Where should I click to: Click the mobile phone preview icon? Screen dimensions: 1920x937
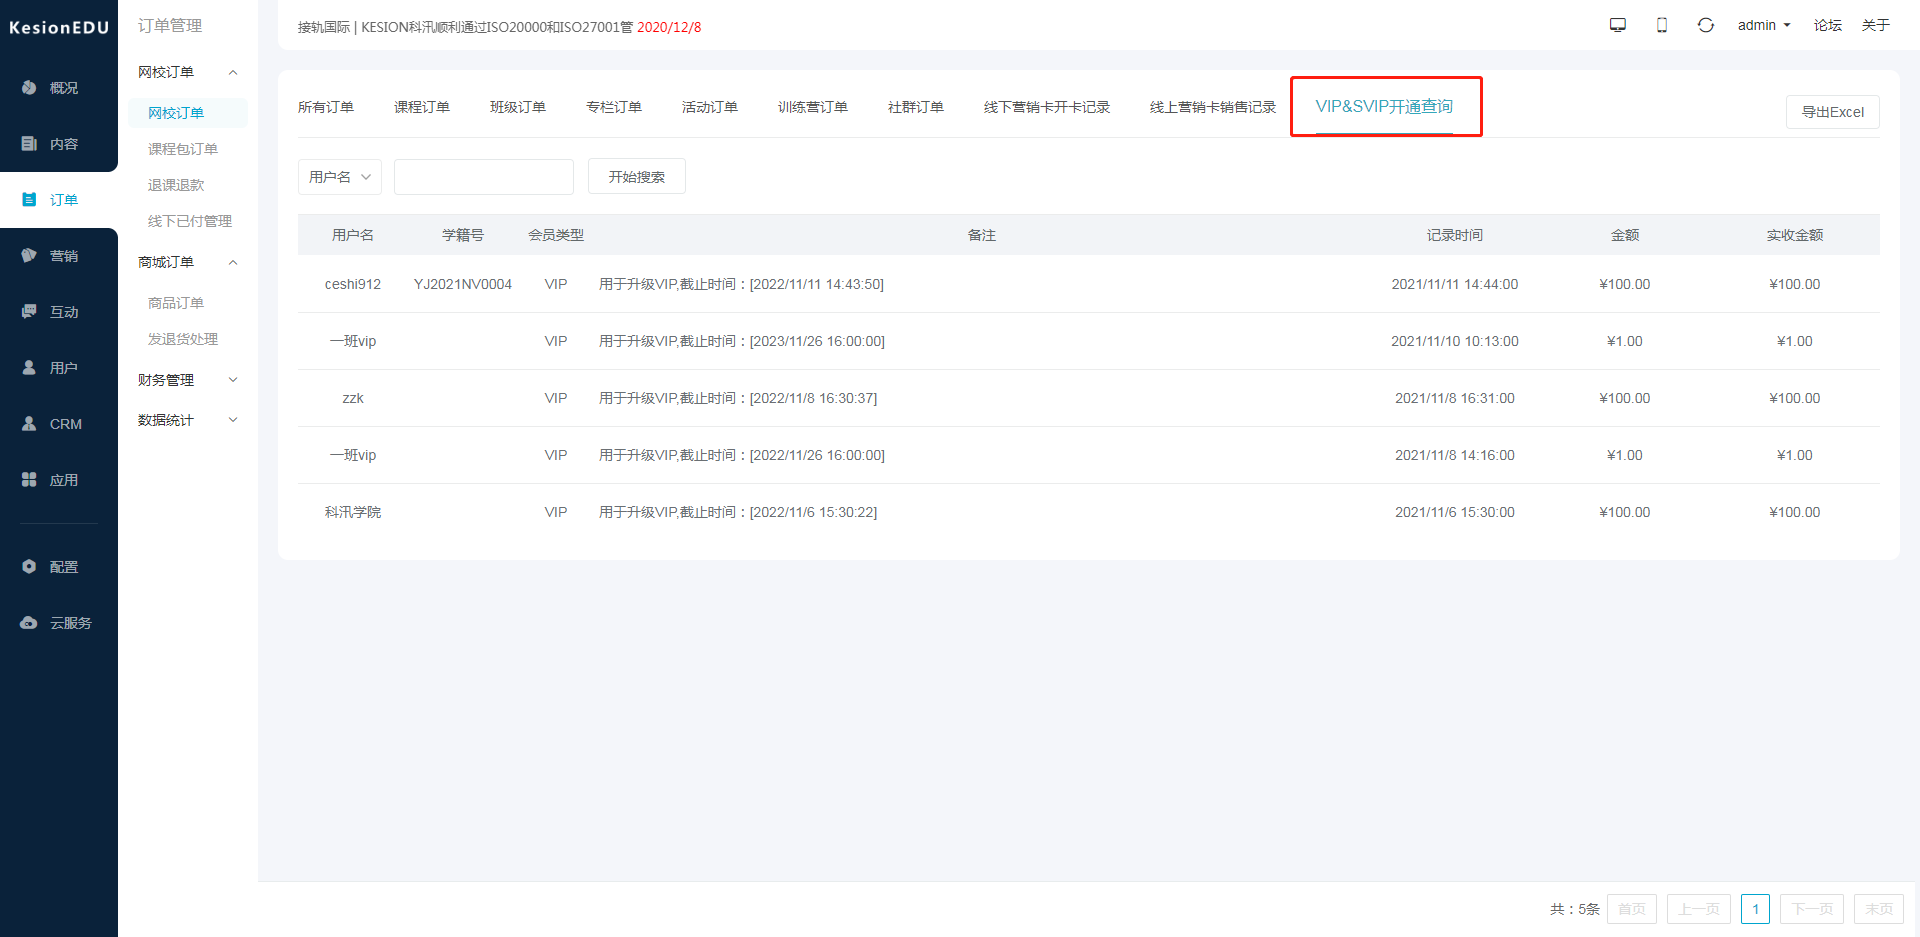click(1662, 25)
